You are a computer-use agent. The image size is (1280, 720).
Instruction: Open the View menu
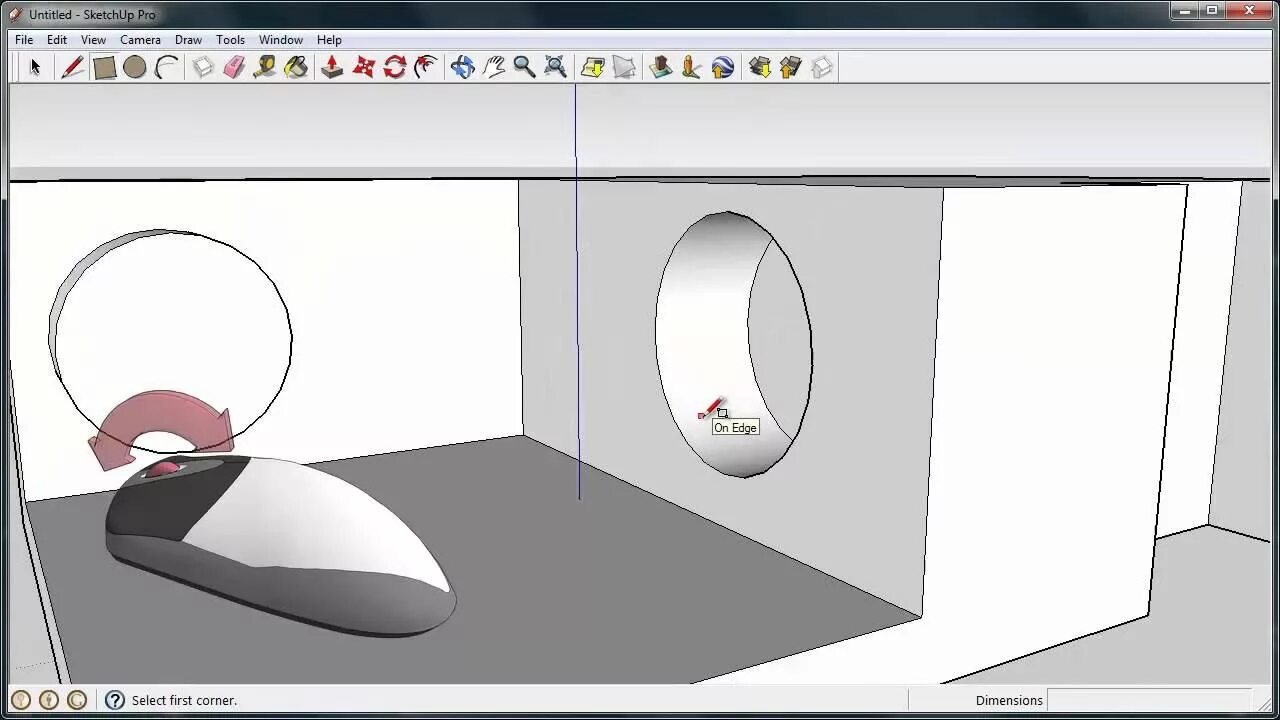pyautogui.click(x=93, y=40)
